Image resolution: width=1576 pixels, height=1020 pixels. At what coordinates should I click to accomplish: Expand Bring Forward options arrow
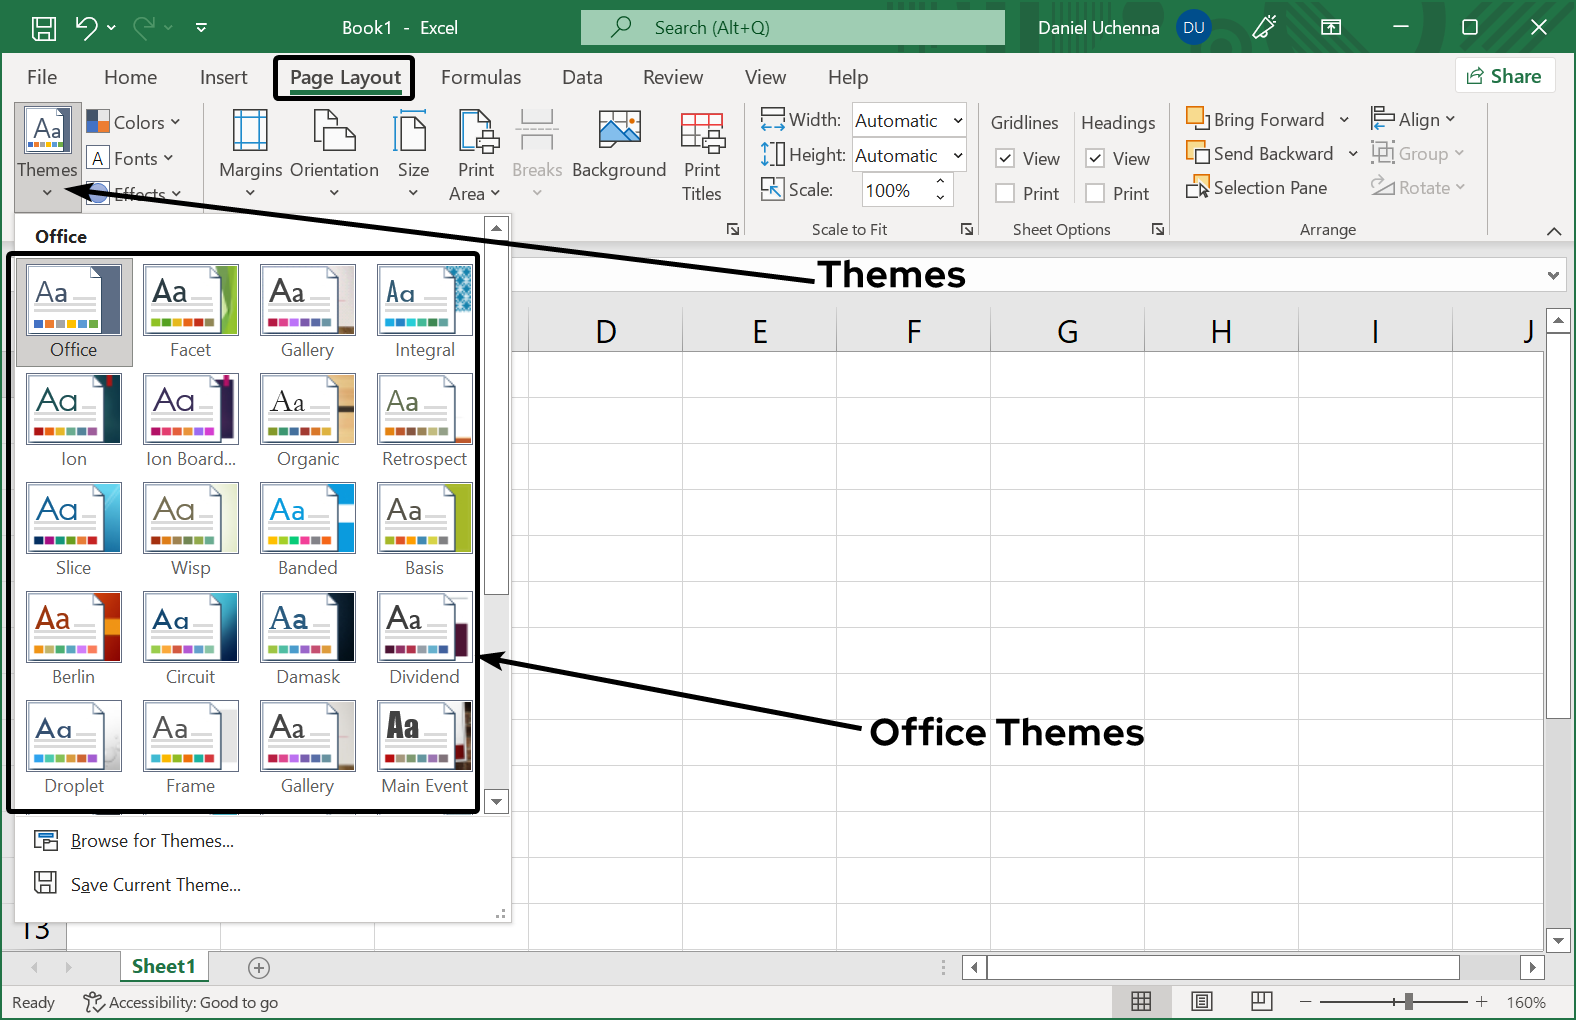1344,120
